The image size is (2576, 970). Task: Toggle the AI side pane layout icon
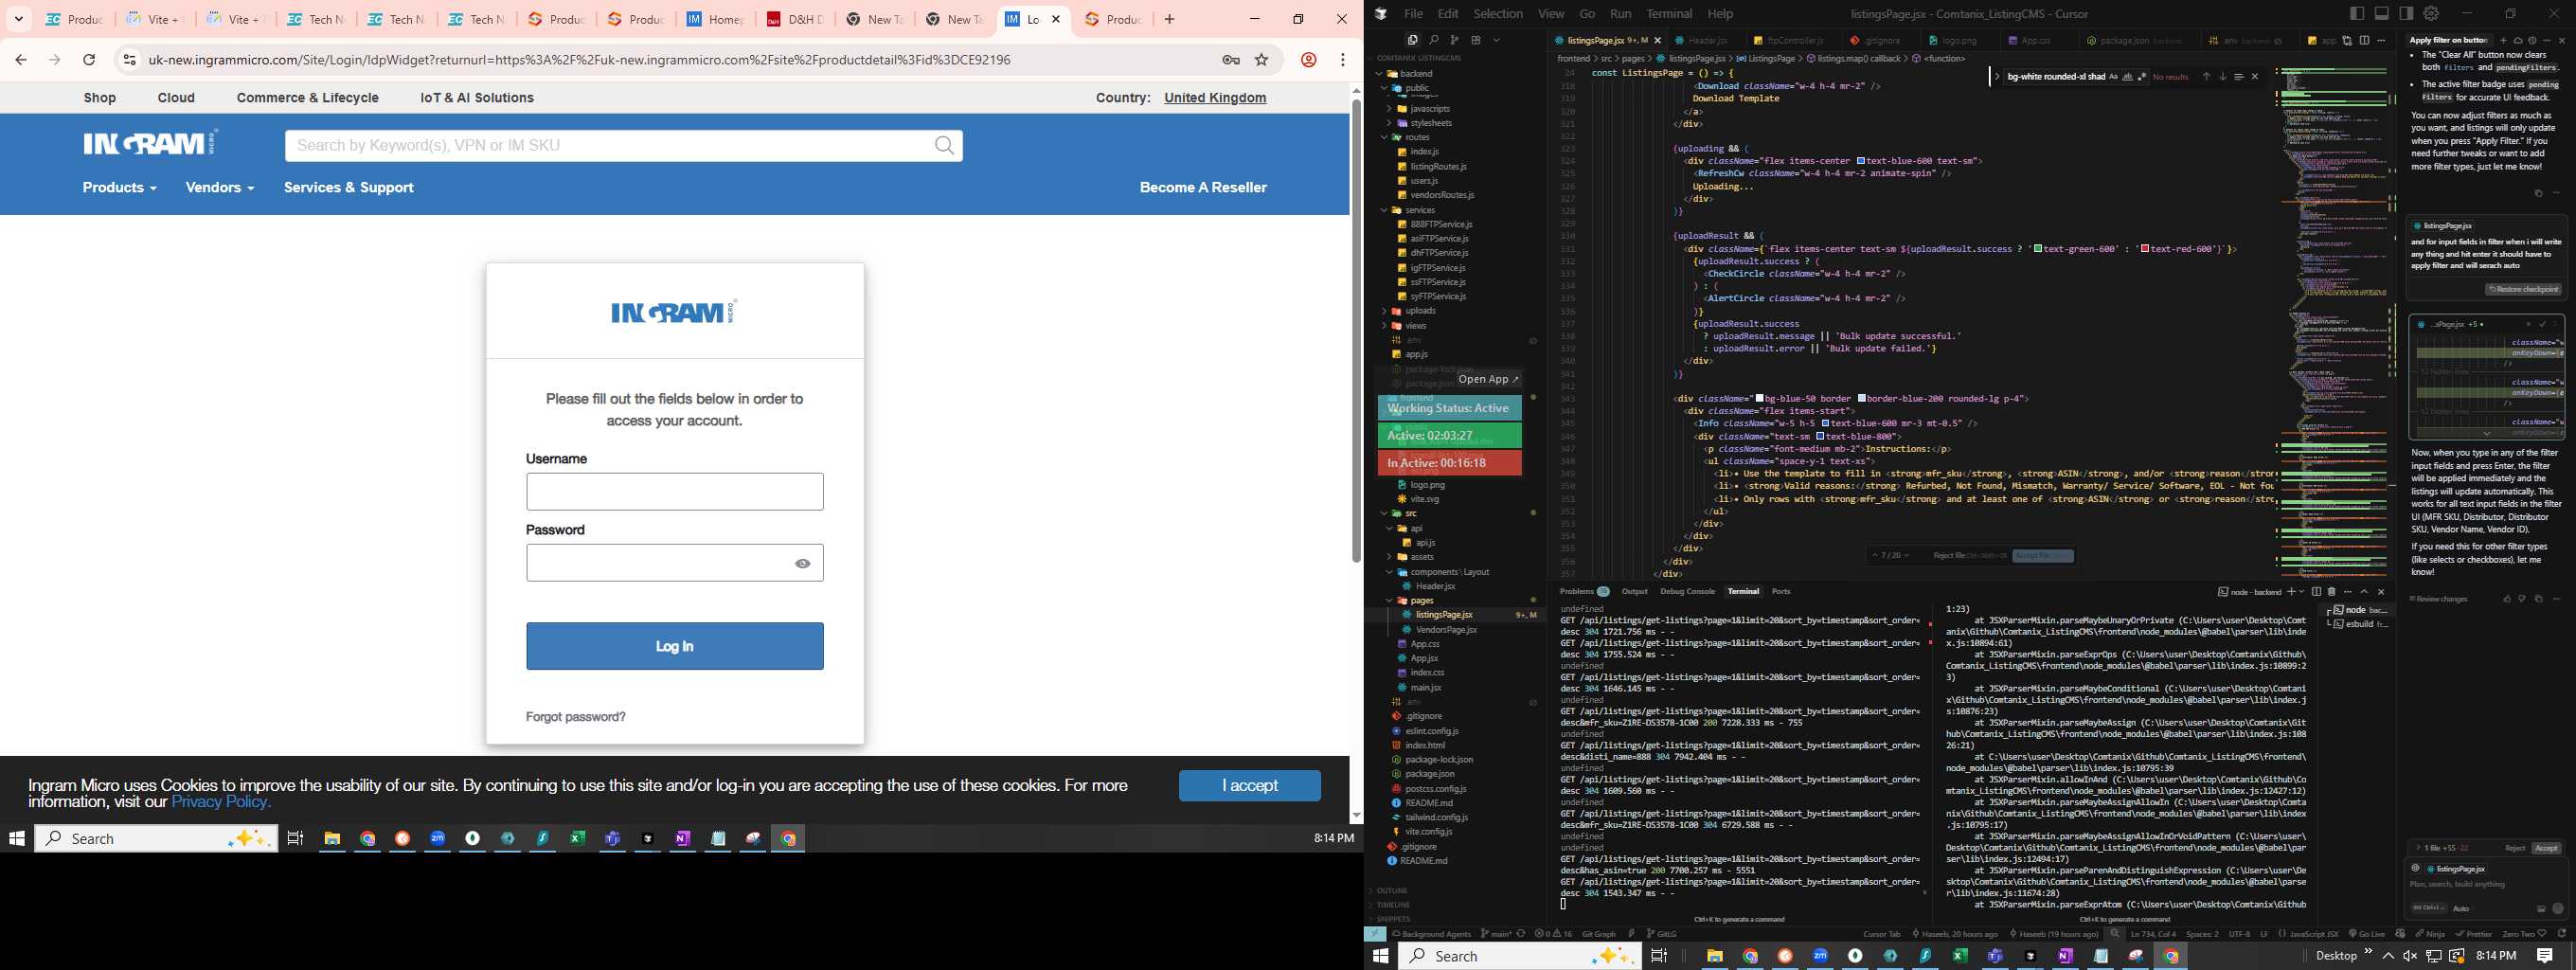coord(2406,13)
